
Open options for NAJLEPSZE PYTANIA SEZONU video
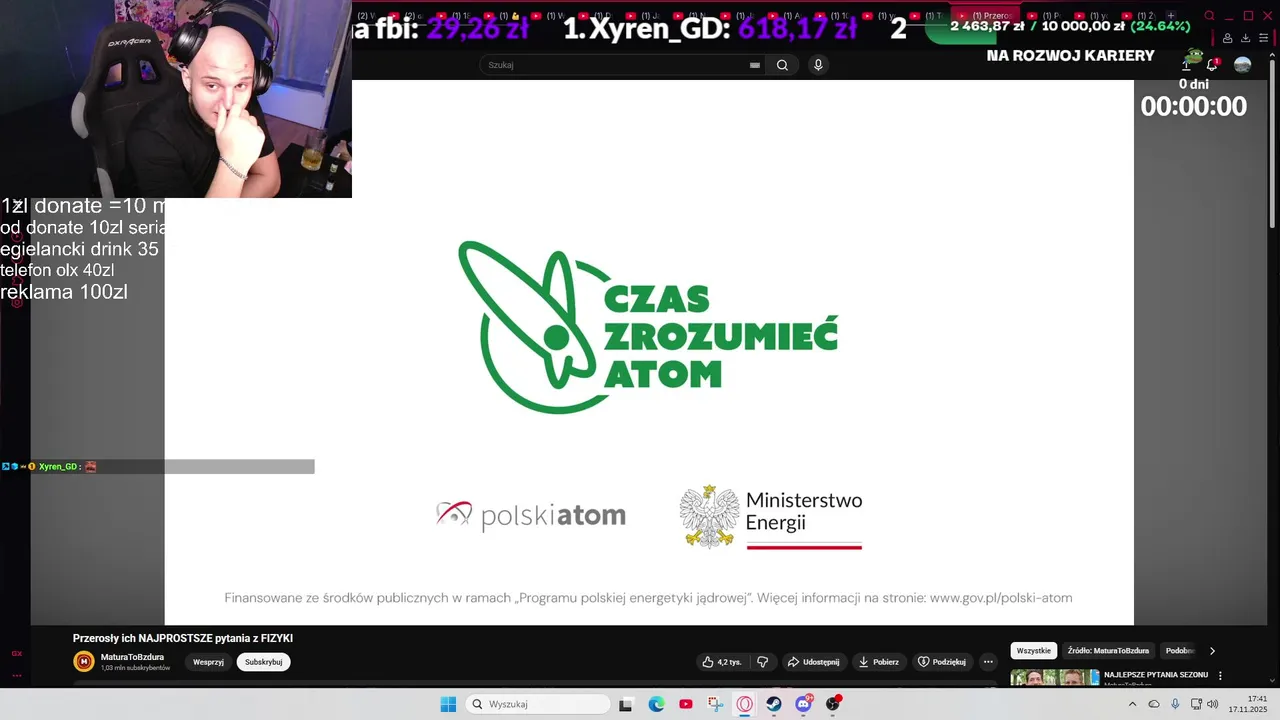1220,676
